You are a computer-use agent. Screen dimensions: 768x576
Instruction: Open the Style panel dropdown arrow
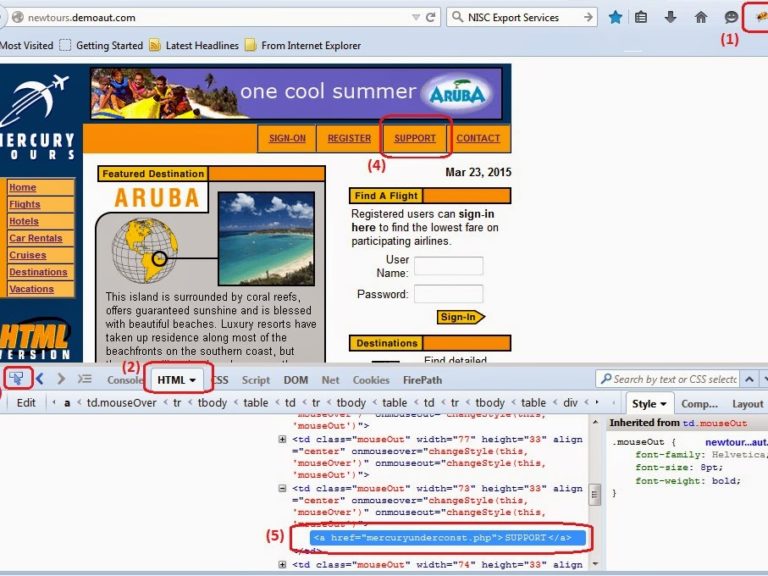tap(664, 404)
